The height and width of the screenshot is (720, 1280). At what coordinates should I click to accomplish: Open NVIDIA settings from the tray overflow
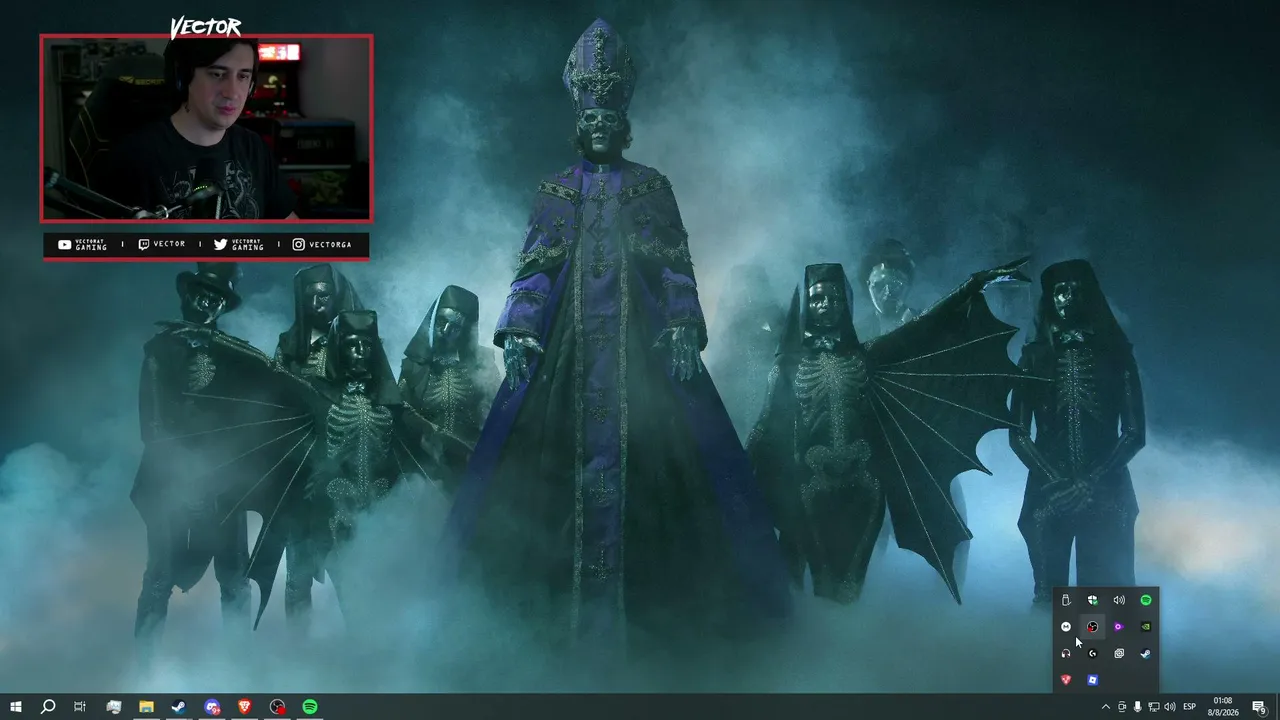point(1146,627)
